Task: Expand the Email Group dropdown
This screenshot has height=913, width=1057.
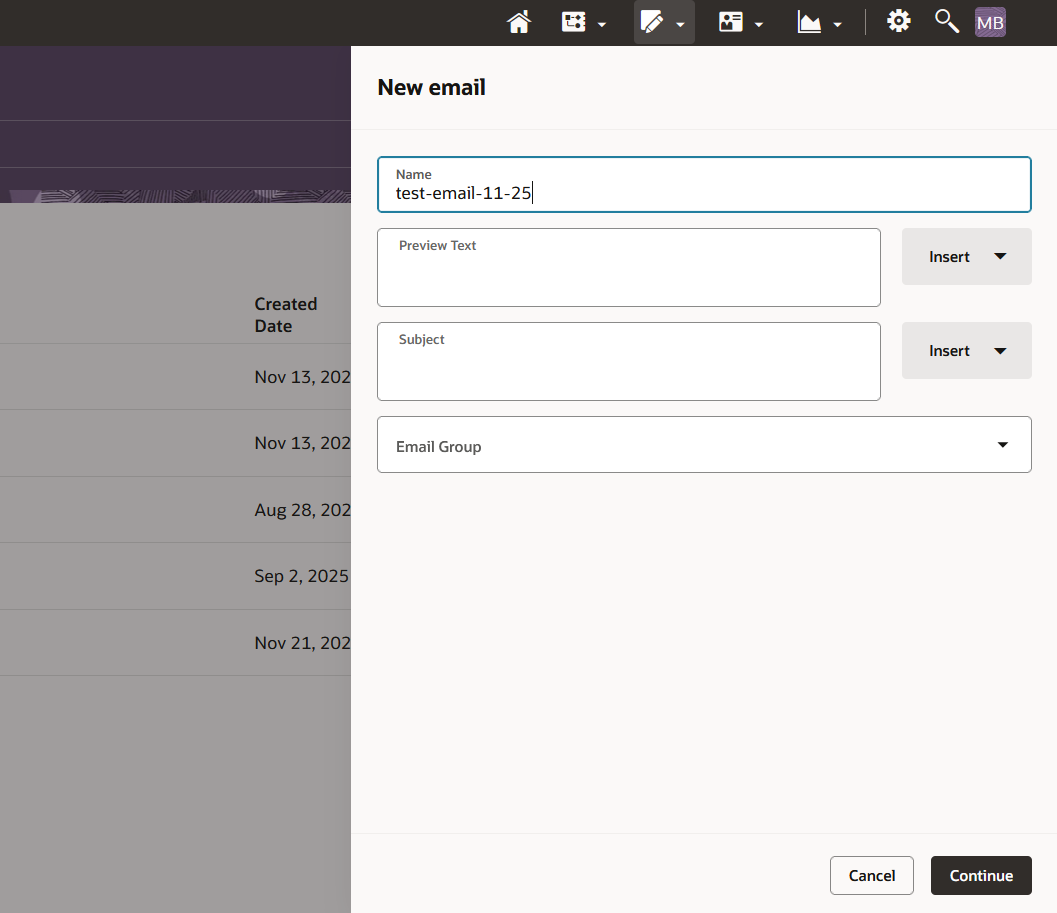Action: point(704,445)
